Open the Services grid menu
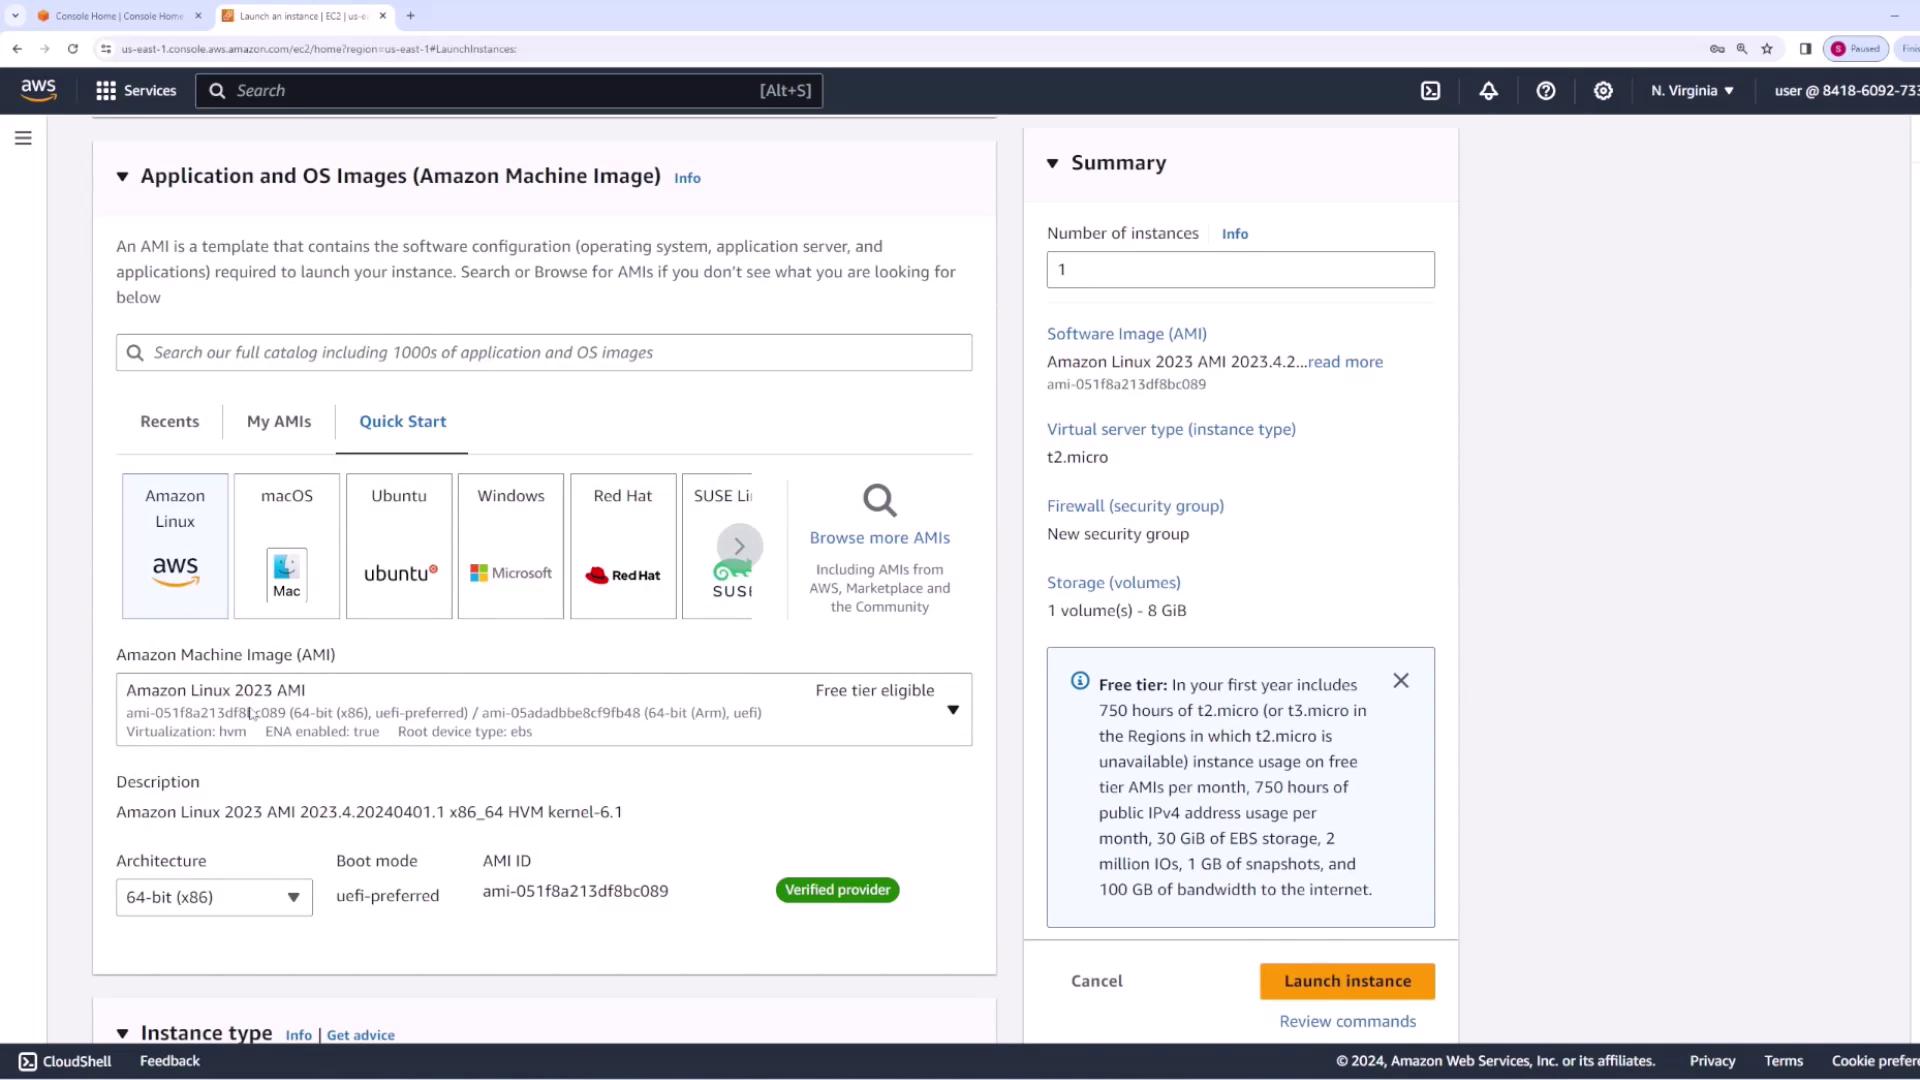1920x1080 pixels. (x=135, y=91)
